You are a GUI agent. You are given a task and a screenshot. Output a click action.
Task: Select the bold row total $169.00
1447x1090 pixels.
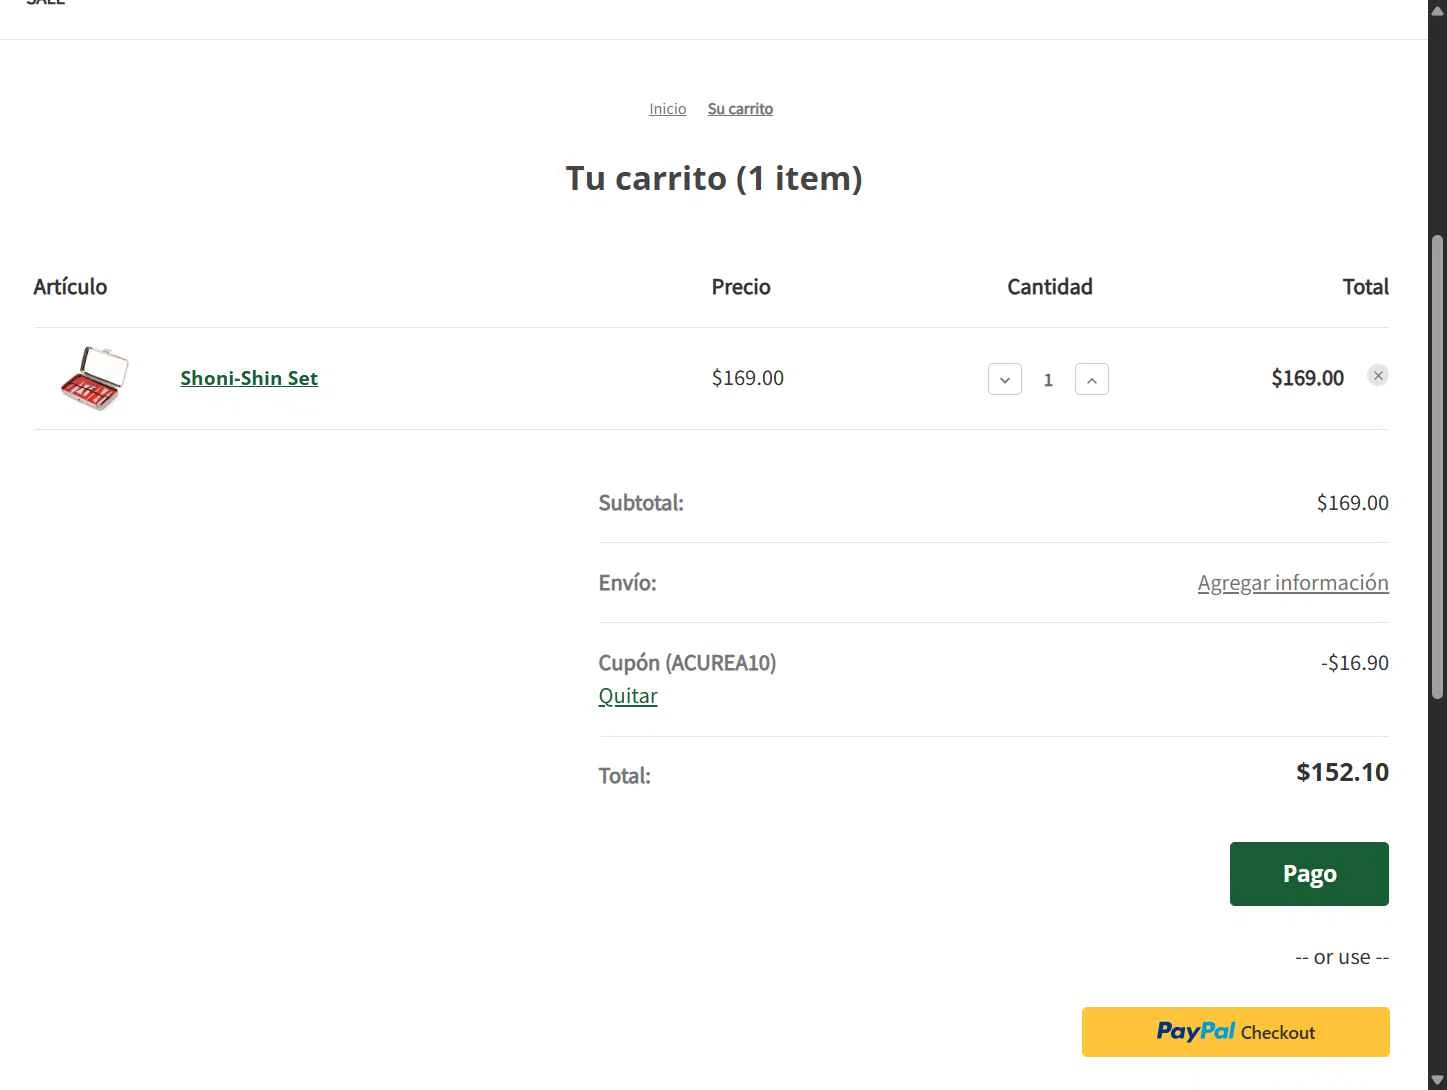click(1307, 378)
